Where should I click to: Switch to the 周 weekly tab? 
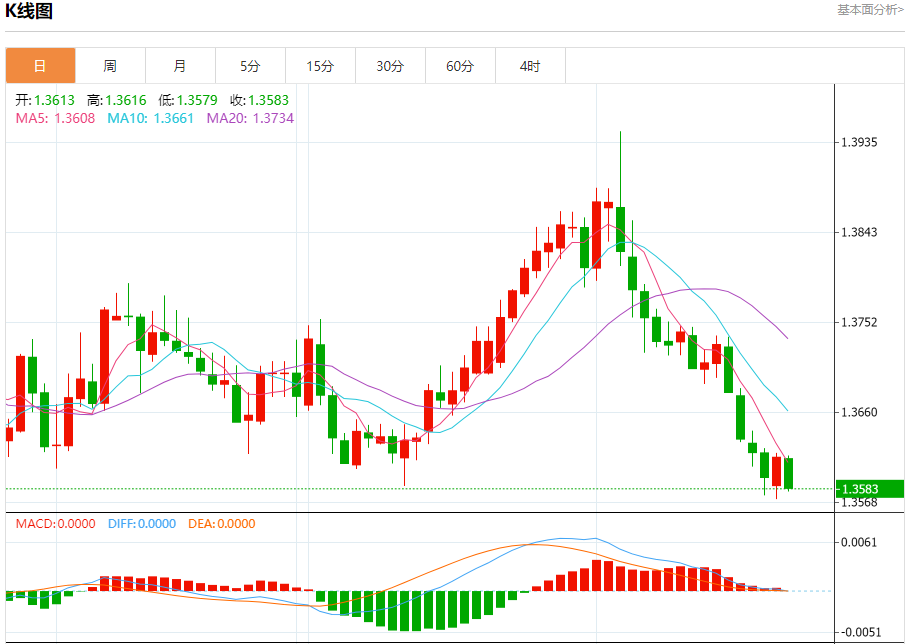(110, 66)
